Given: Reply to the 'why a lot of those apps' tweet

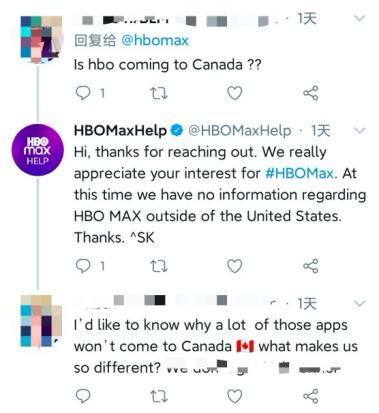Looking at the screenshot, I should 83,396.
